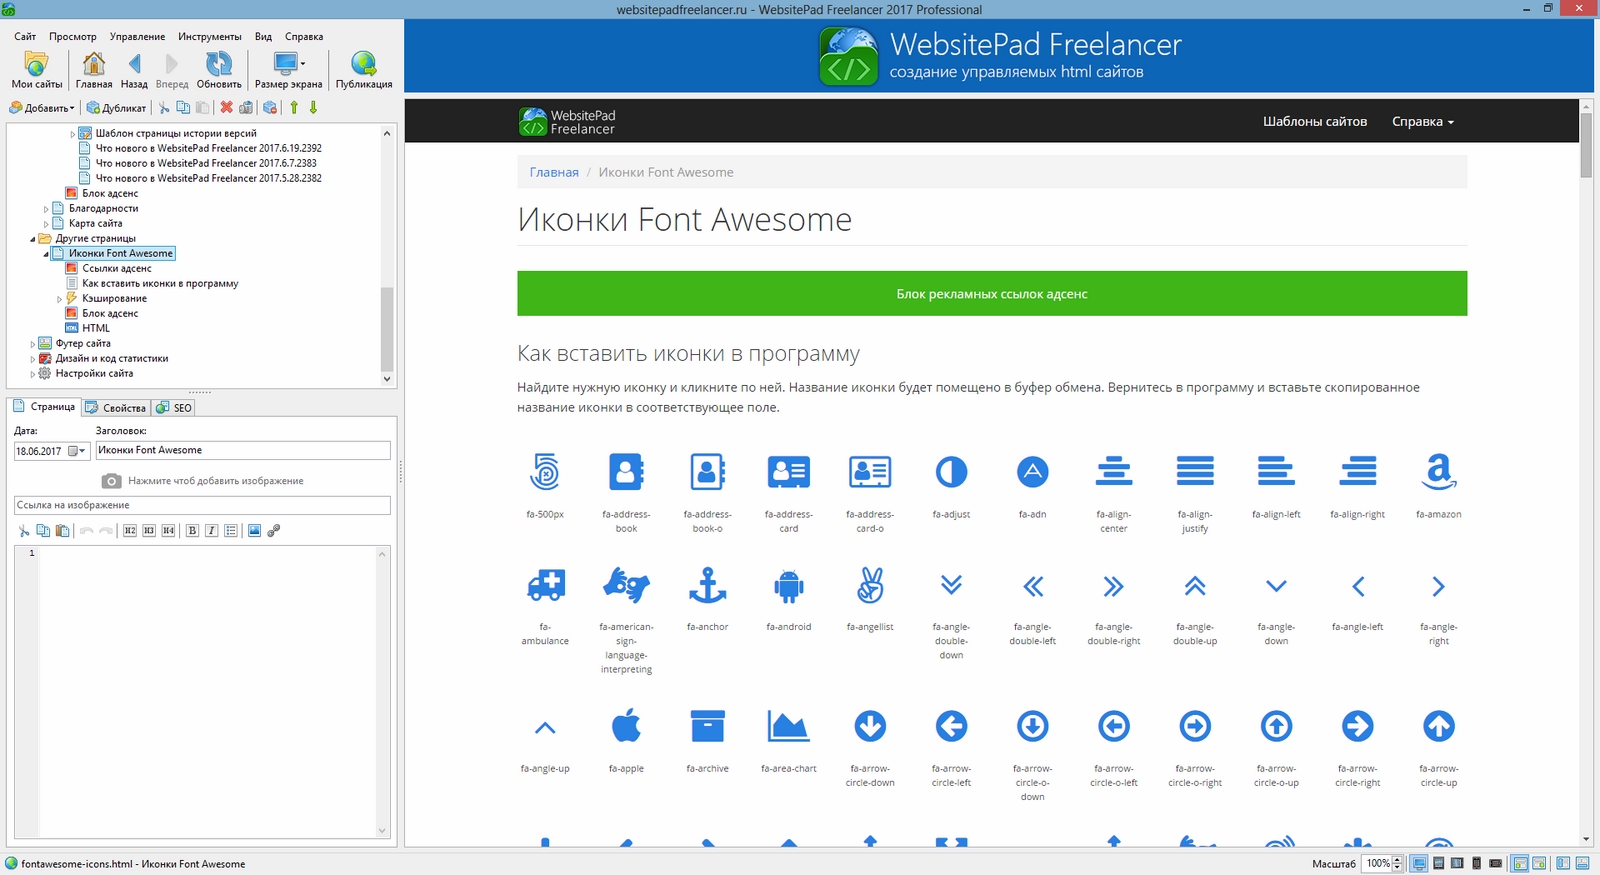Increase the Масштаб zoom with up stepper
This screenshot has width=1600, height=875.
point(1398,860)
